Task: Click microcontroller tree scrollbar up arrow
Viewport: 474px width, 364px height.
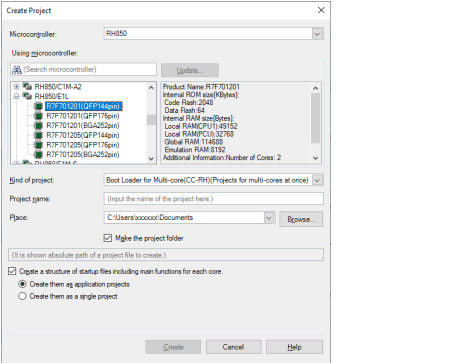Action: 151,88
